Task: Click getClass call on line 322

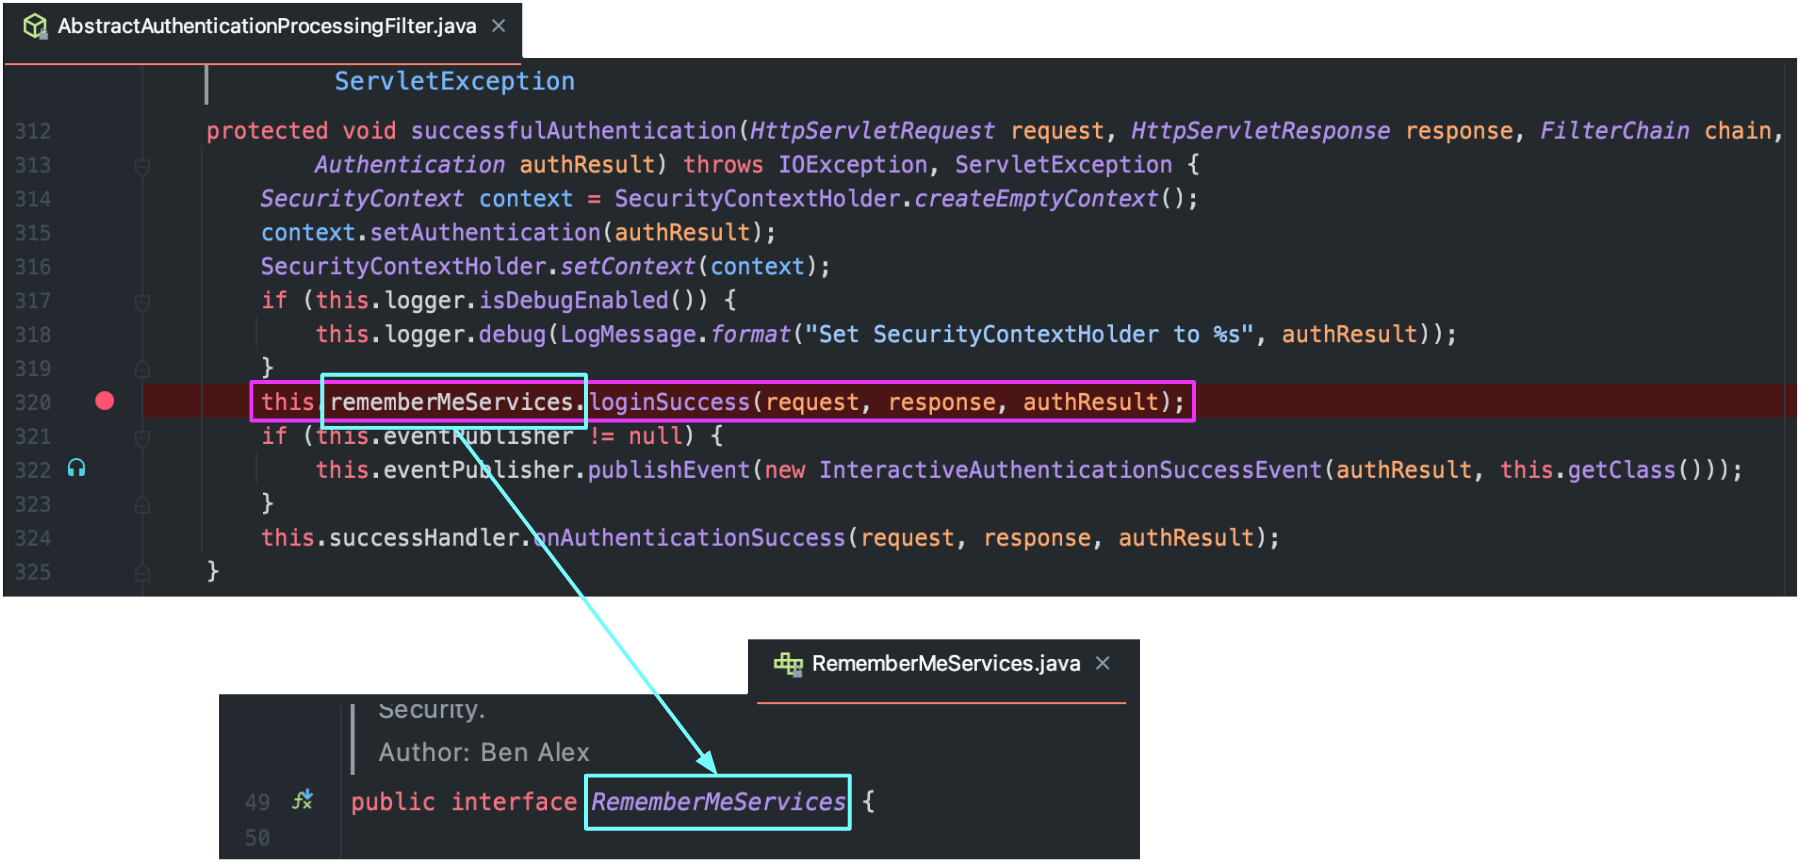Action: pos(1621,470)
